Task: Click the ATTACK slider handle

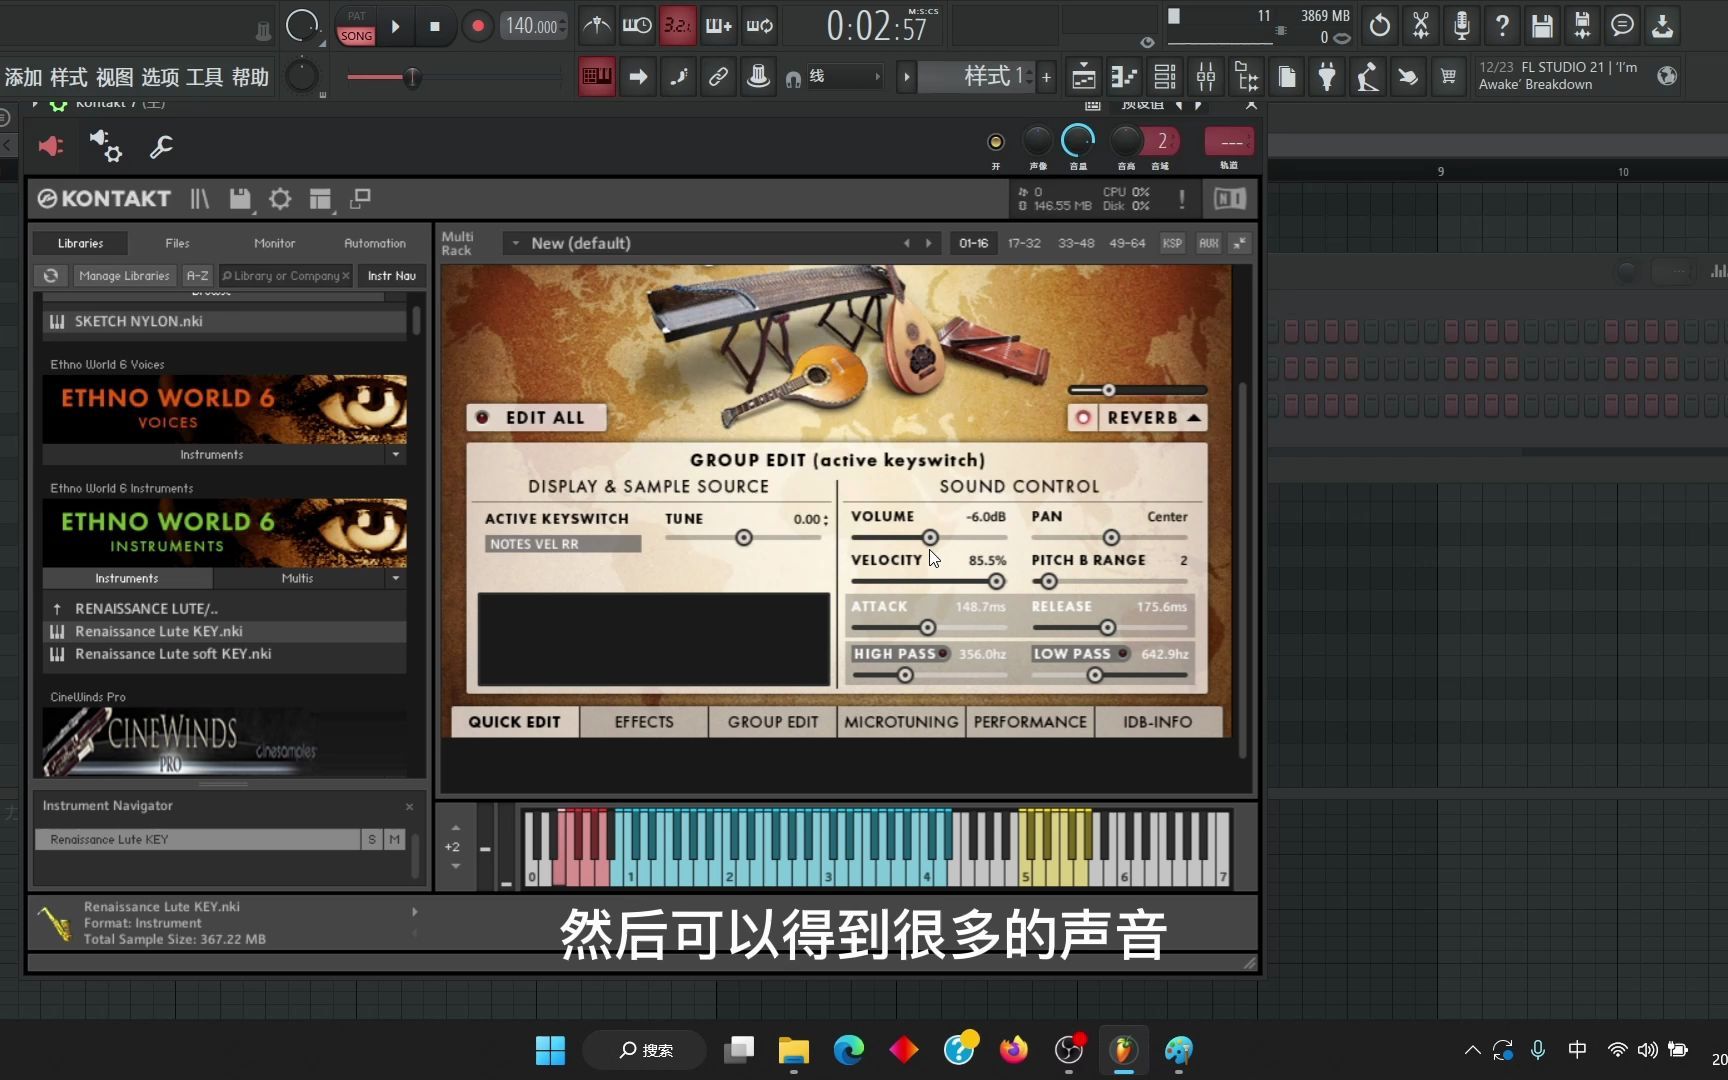Action: pos(927,628)
